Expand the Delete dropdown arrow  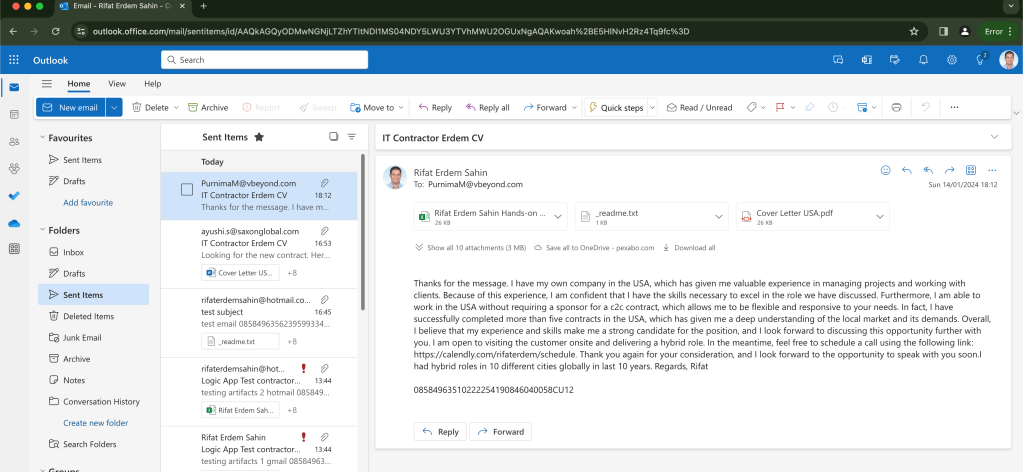coord(176,108)
